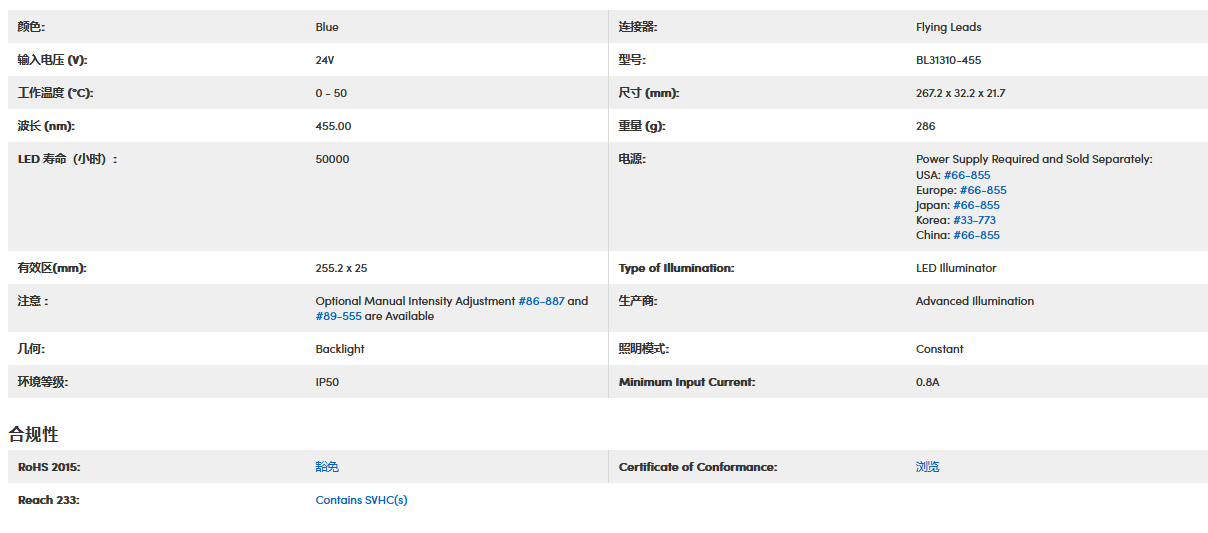Select the wavelength value 455.00
The height and width of the screenshot is (533, 1208).
[x=333, y=126]
